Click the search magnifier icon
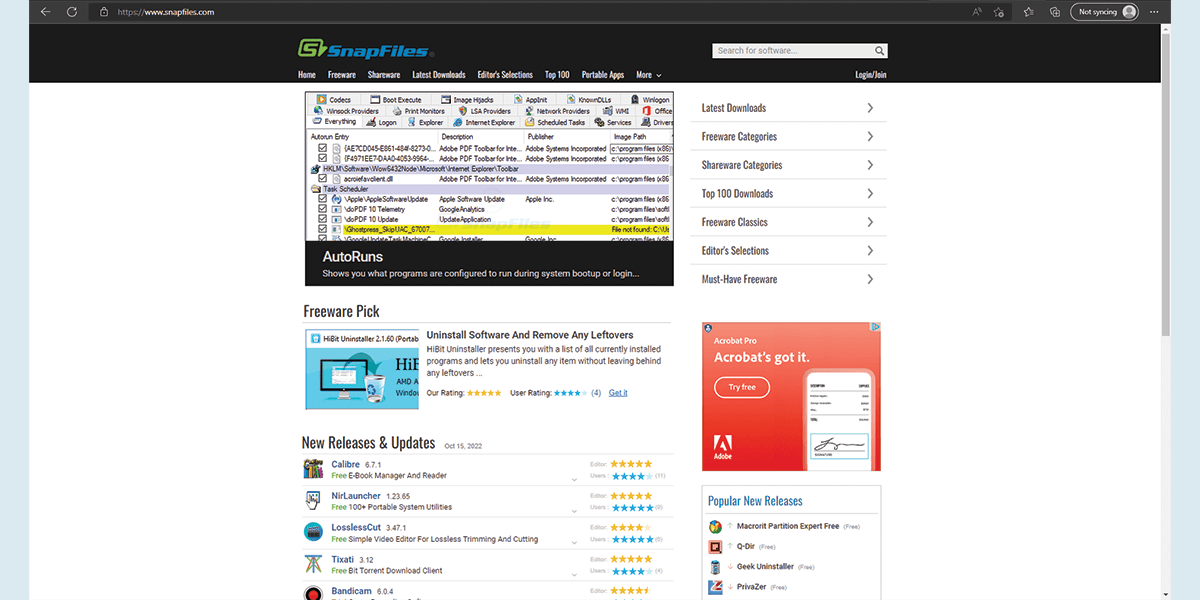 click(x=879, y=51)
